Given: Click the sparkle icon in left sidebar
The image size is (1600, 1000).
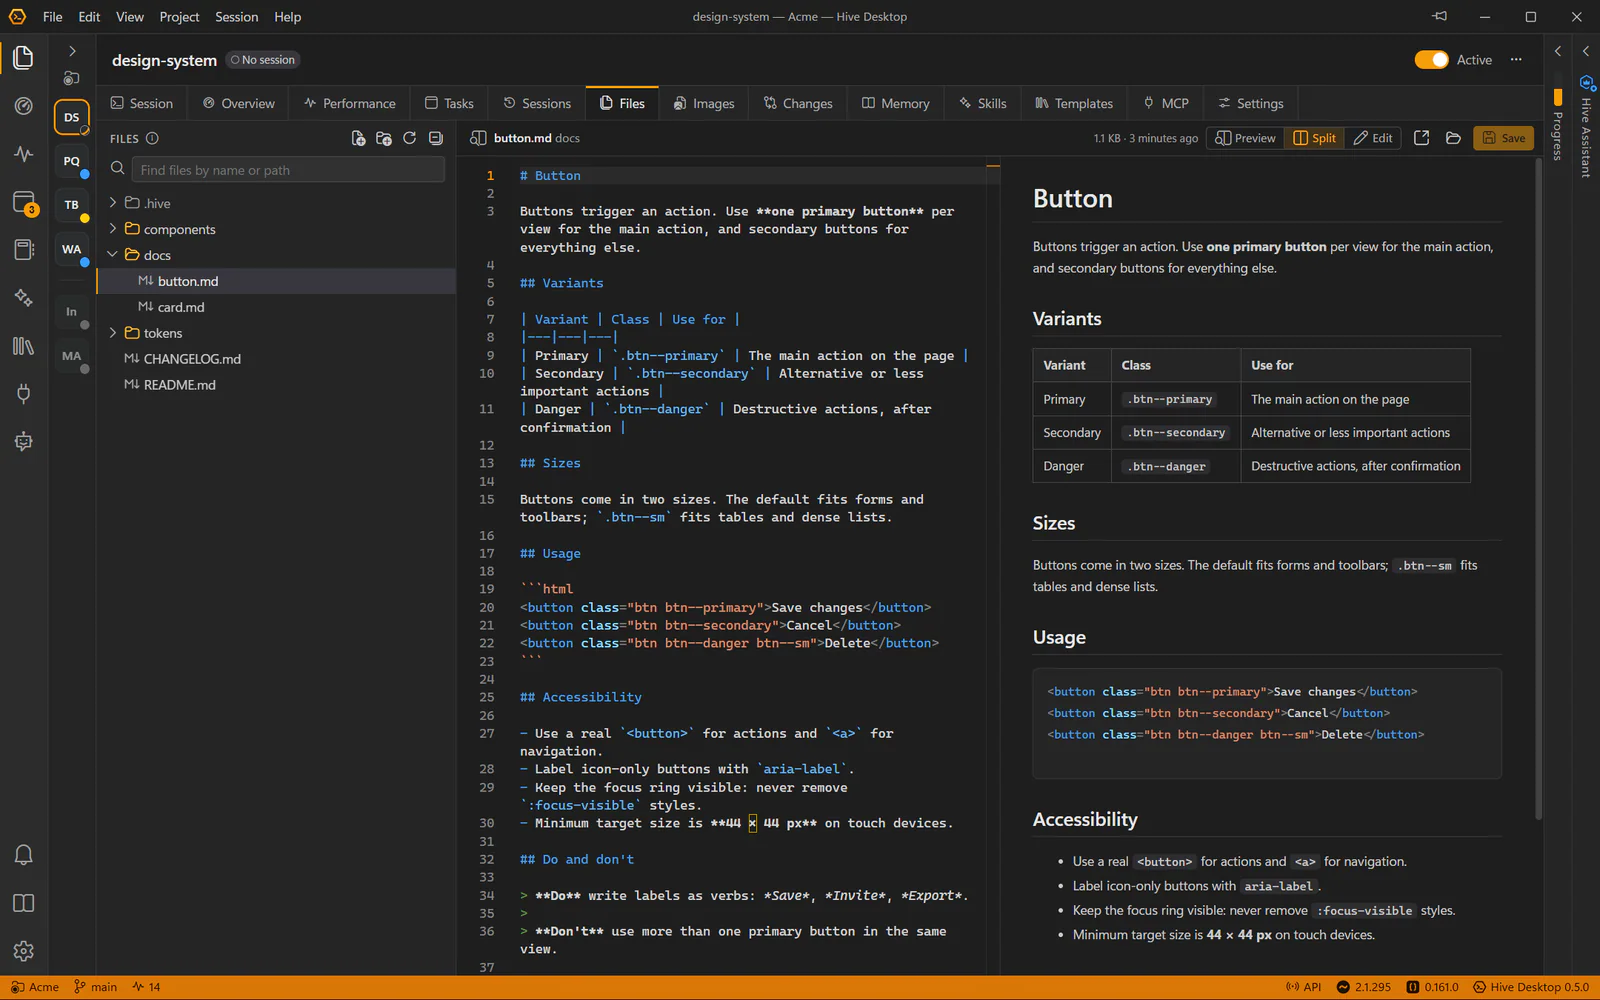Looking at the screenshot, I should coord(23,298).
